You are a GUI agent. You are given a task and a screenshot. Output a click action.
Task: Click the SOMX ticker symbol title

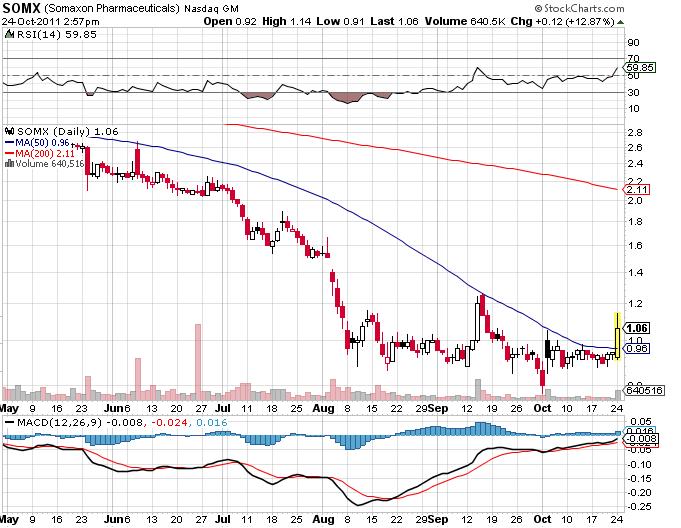(21, 8)
